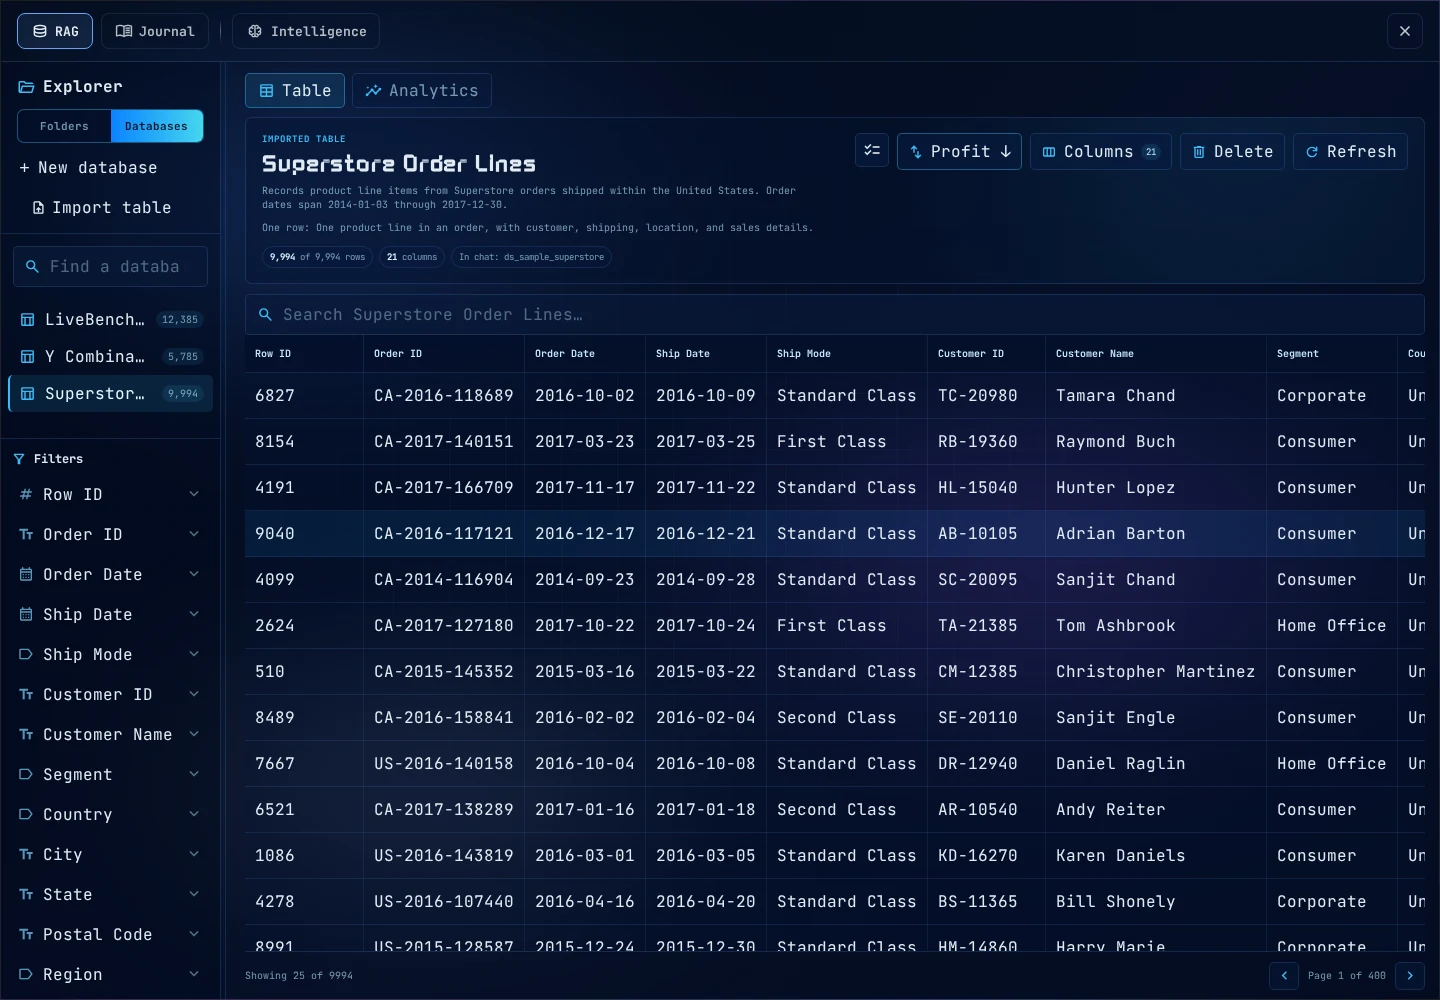Click New database
Image resolution: width=1440 pixels, height=1000 pixels.
(88, 168)
